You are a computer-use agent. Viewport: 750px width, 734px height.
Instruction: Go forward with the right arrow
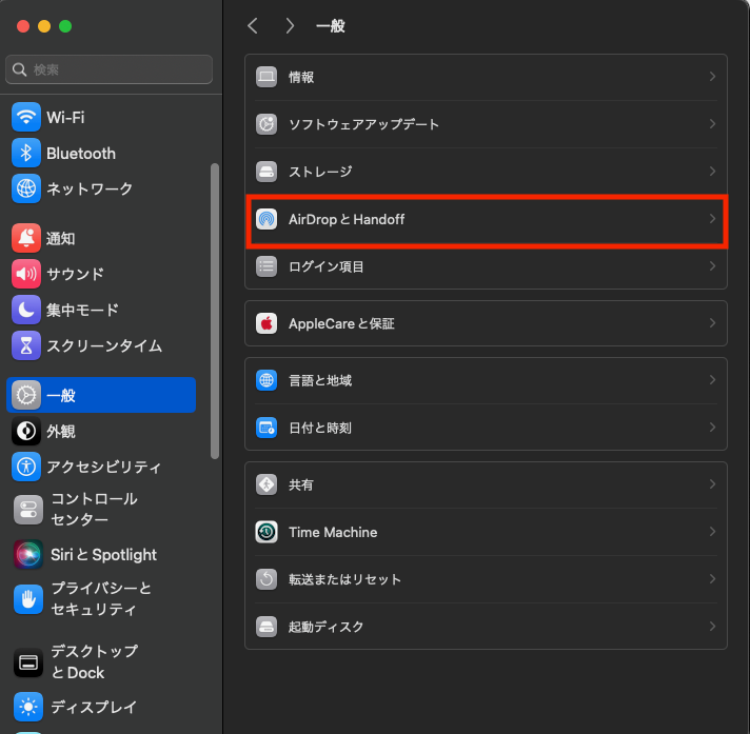(x=289, y=26)
